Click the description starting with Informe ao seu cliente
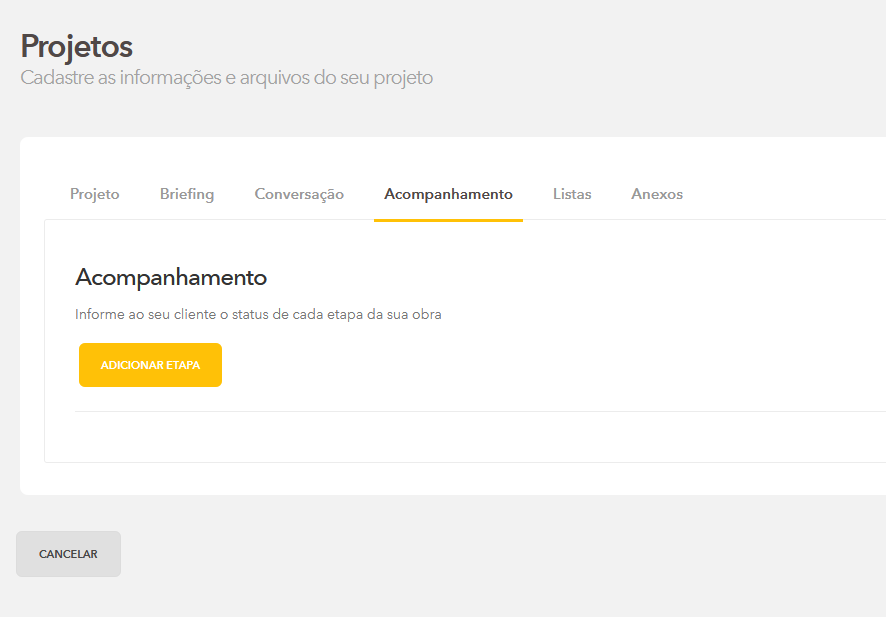This screenshot has height=617, width=886. point(258,314)
